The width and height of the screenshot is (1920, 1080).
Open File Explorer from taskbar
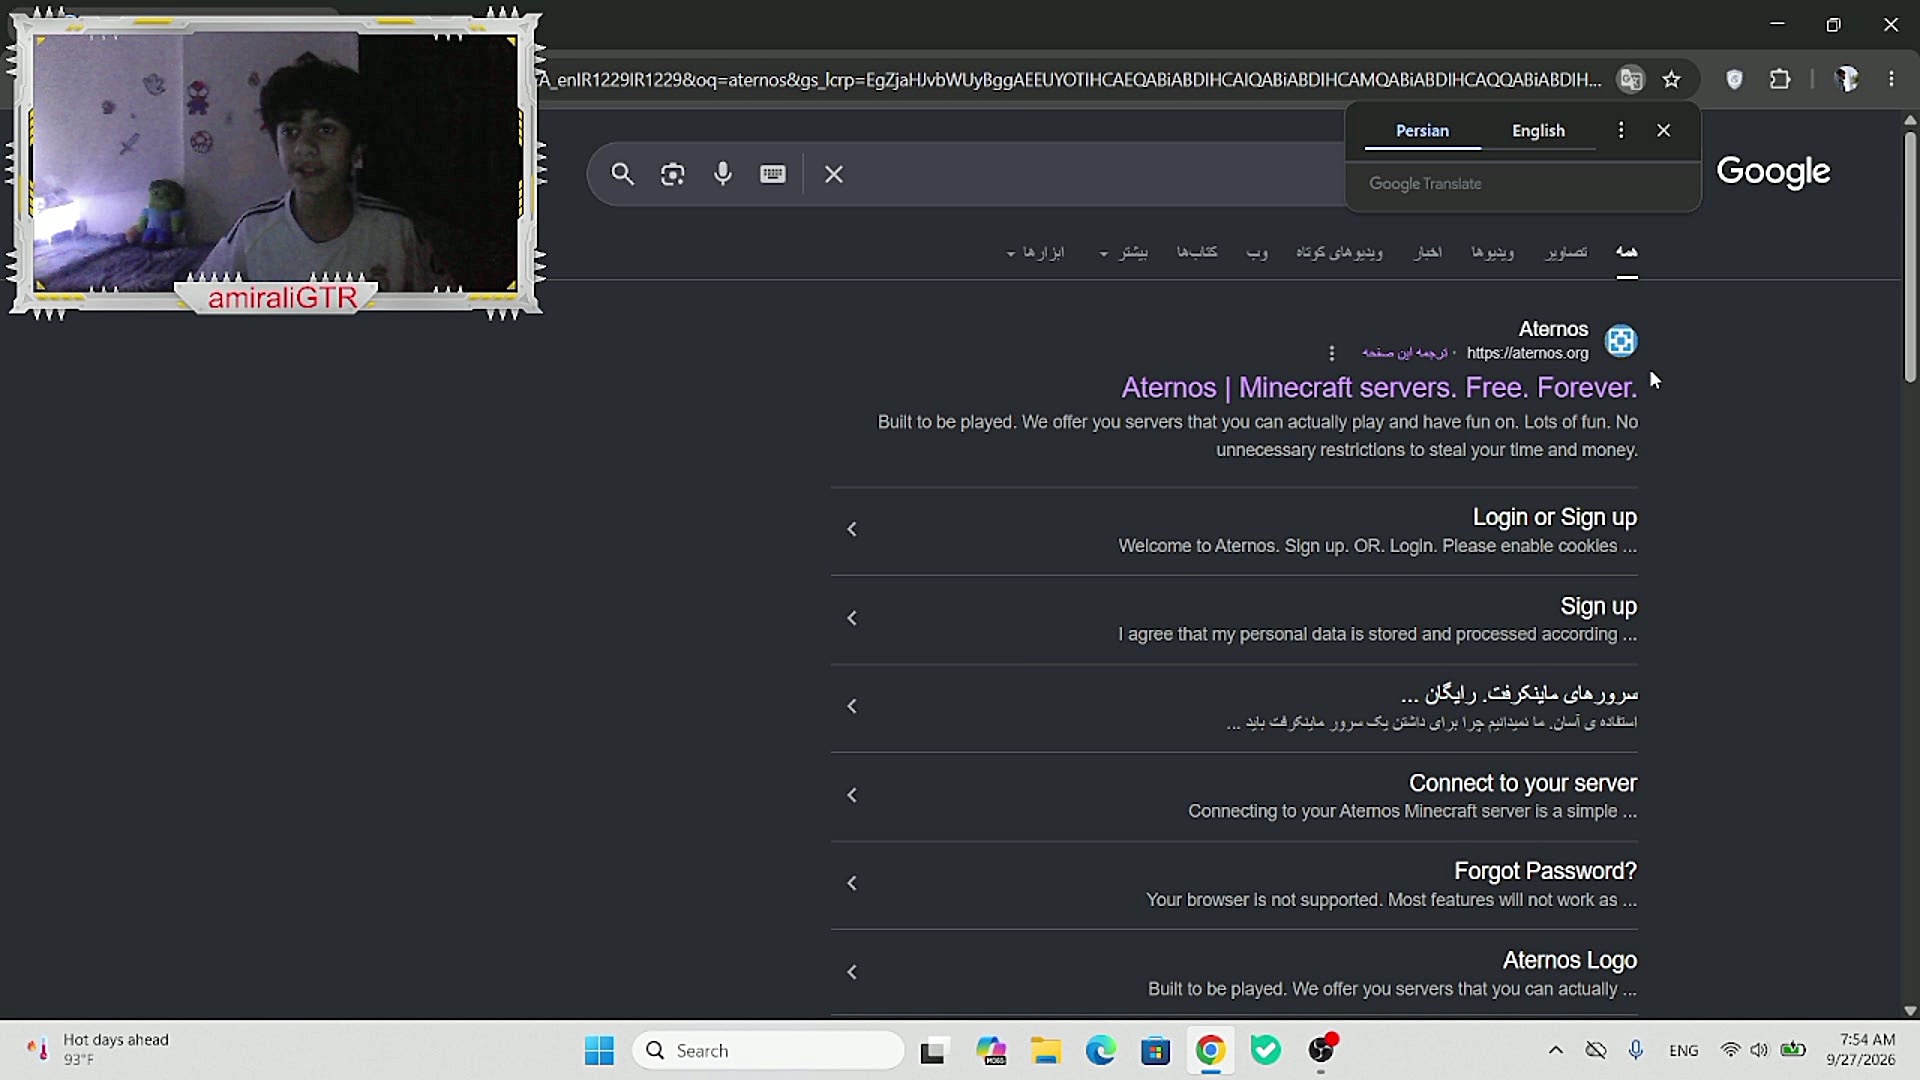click(1046, 1050)
